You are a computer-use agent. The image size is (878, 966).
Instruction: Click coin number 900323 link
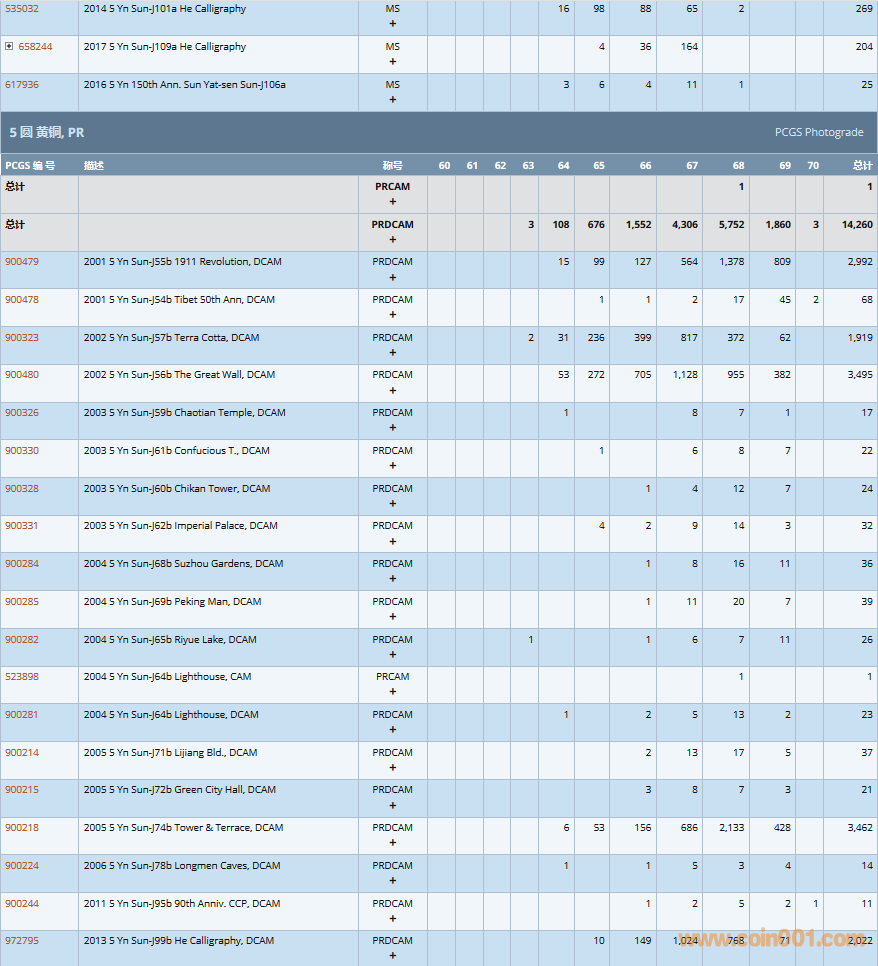22,338
